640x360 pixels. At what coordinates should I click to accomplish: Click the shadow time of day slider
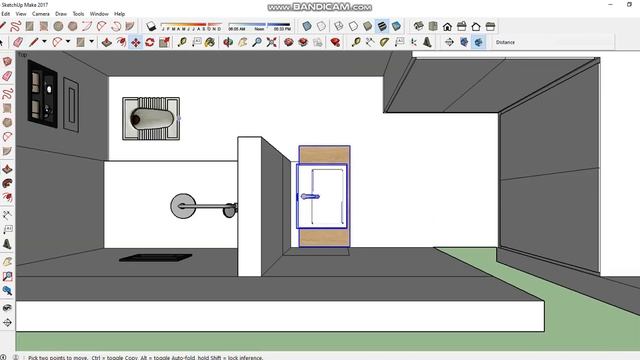click(x=259, y=27)
